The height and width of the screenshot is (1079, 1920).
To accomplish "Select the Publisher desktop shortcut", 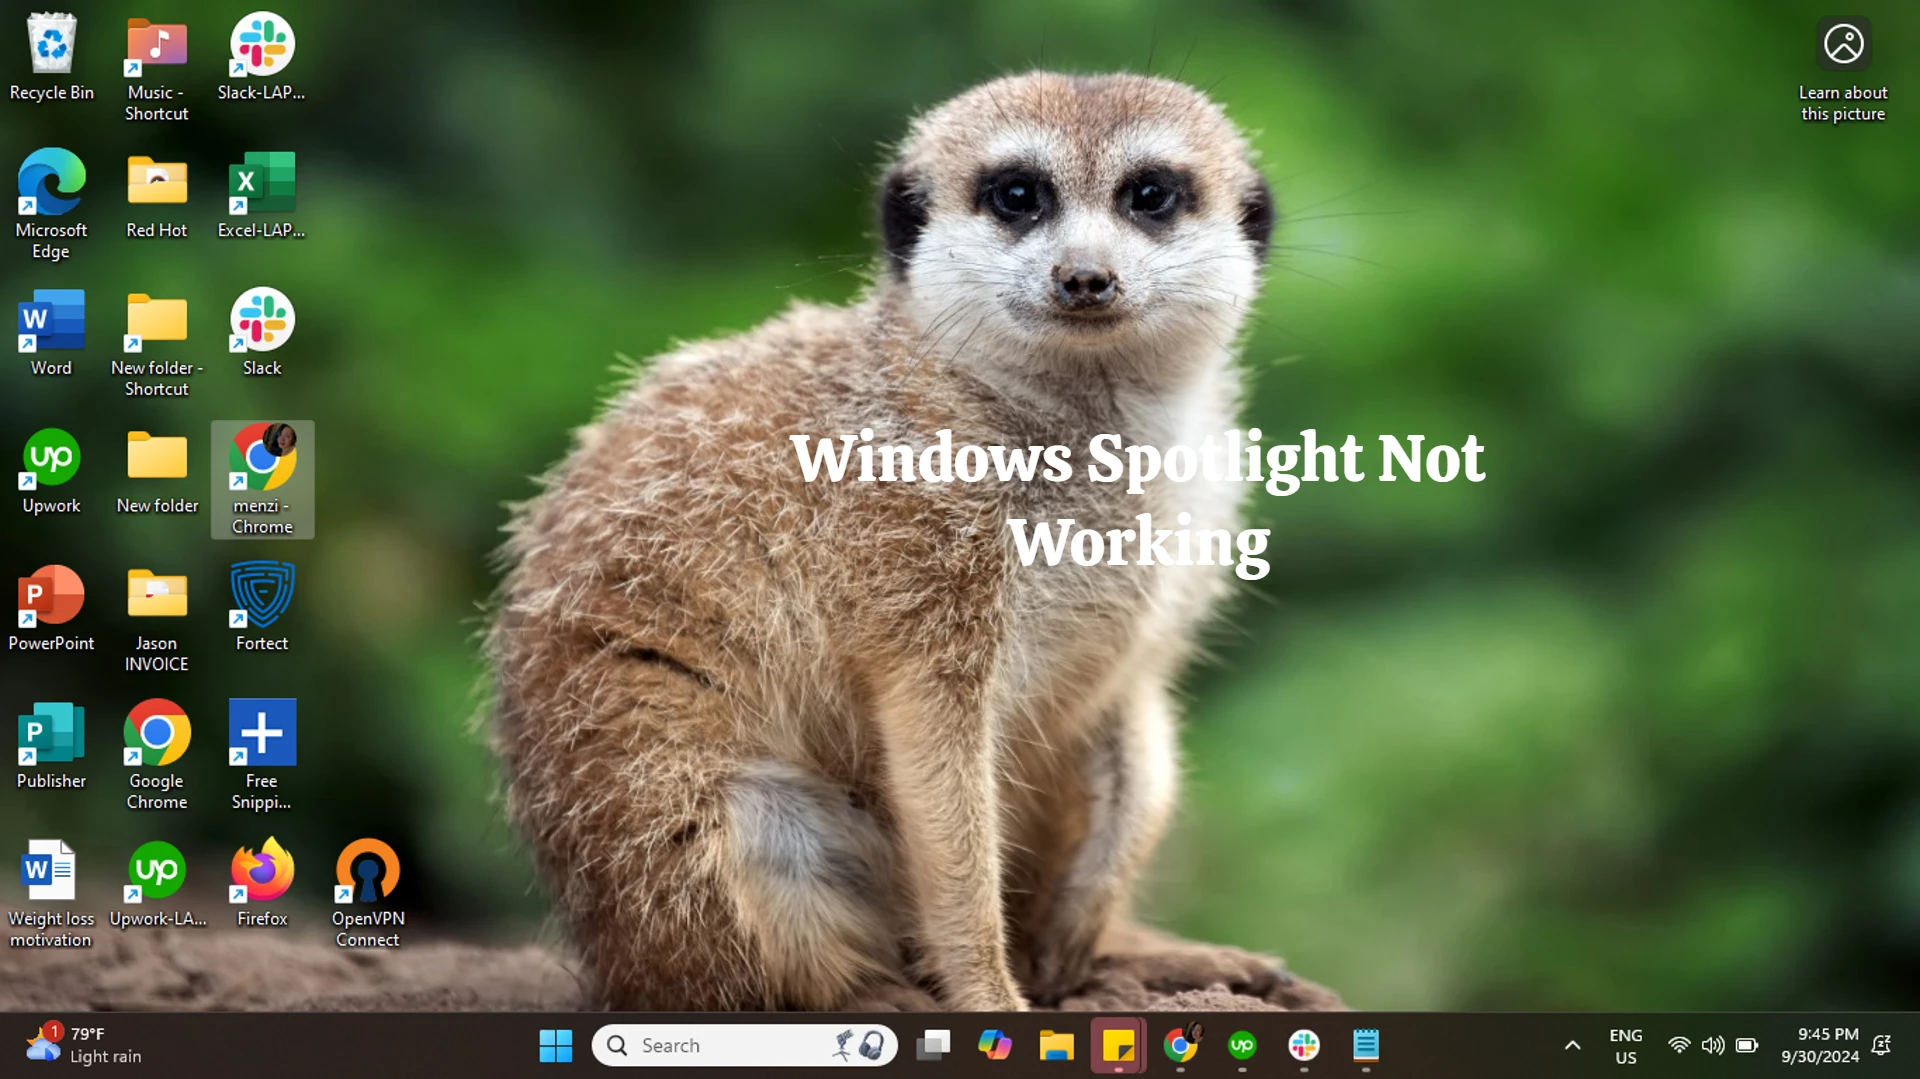I will 51,745.
